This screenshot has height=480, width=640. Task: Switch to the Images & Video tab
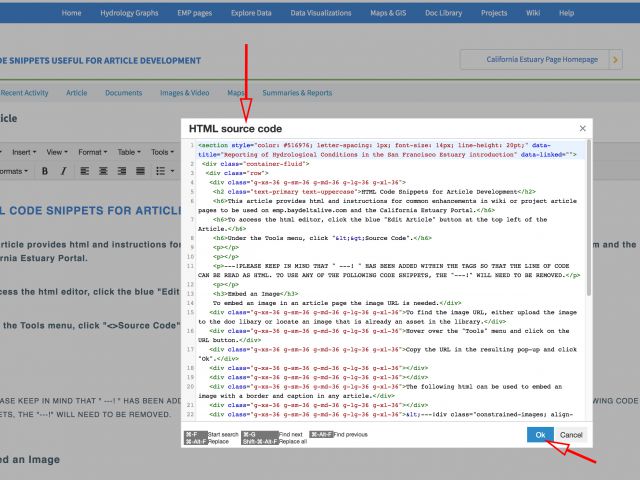184,93
